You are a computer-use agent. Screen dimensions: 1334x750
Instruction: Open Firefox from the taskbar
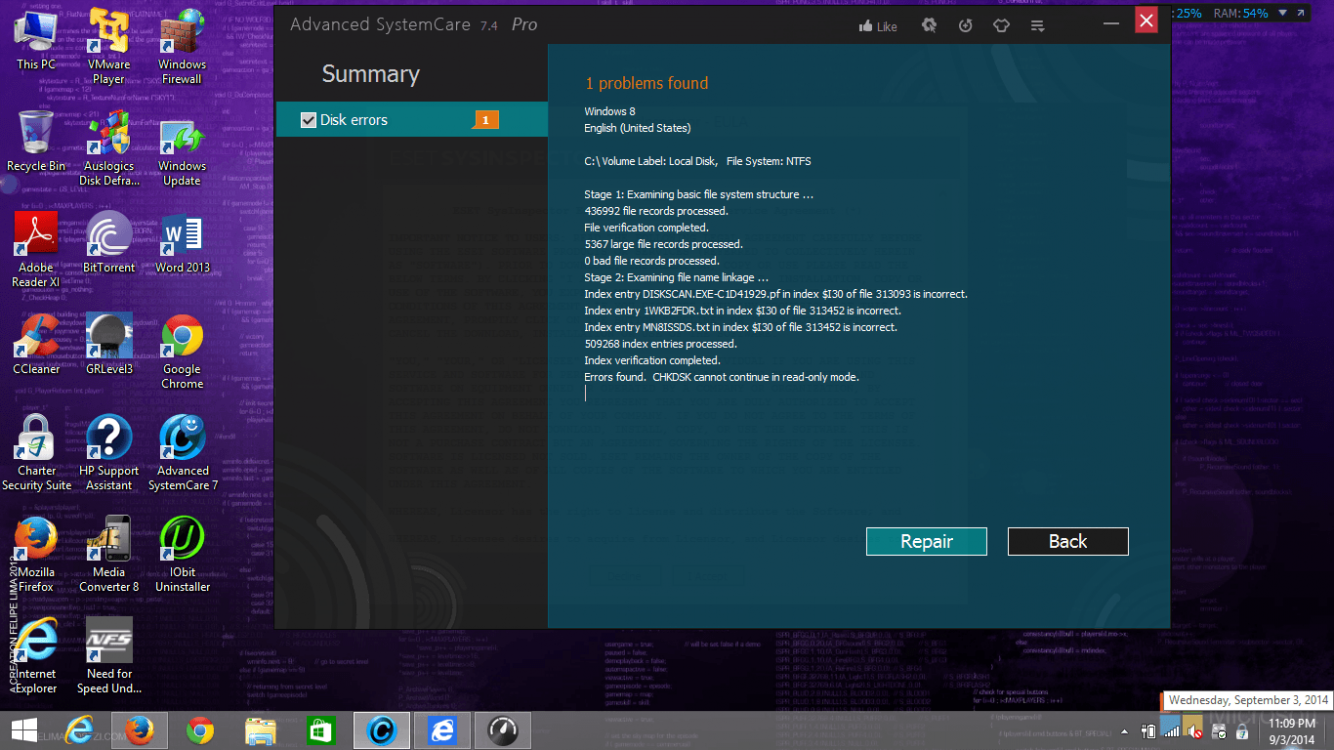point(139,731)
